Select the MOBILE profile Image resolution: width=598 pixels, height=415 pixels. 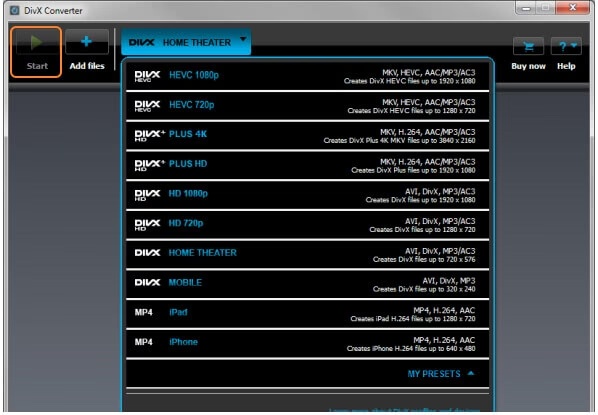(307, 284)
